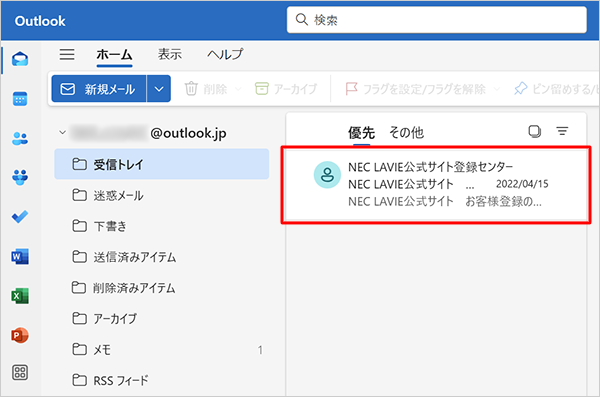Click the sender avatar on NEC LAVIE email

point(328,175)
